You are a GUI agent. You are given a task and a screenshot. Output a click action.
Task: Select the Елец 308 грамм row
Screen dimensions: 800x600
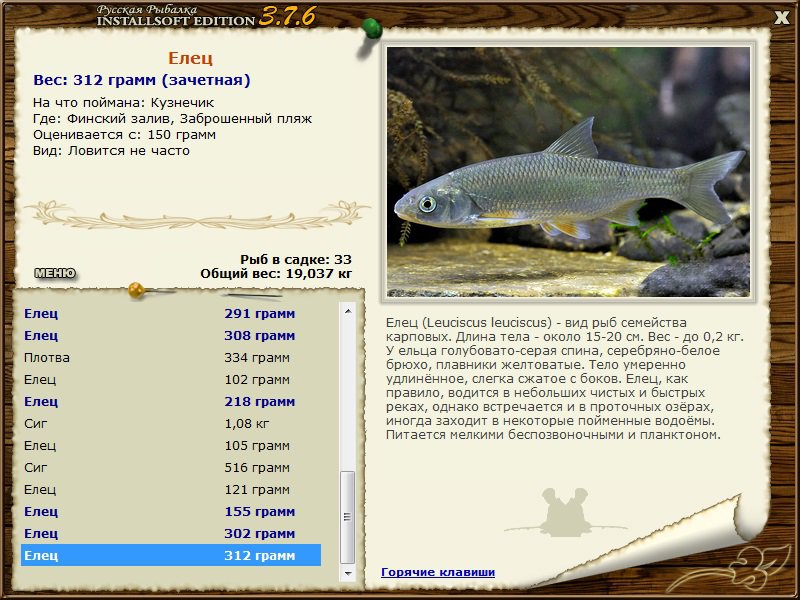coord(171,335)
